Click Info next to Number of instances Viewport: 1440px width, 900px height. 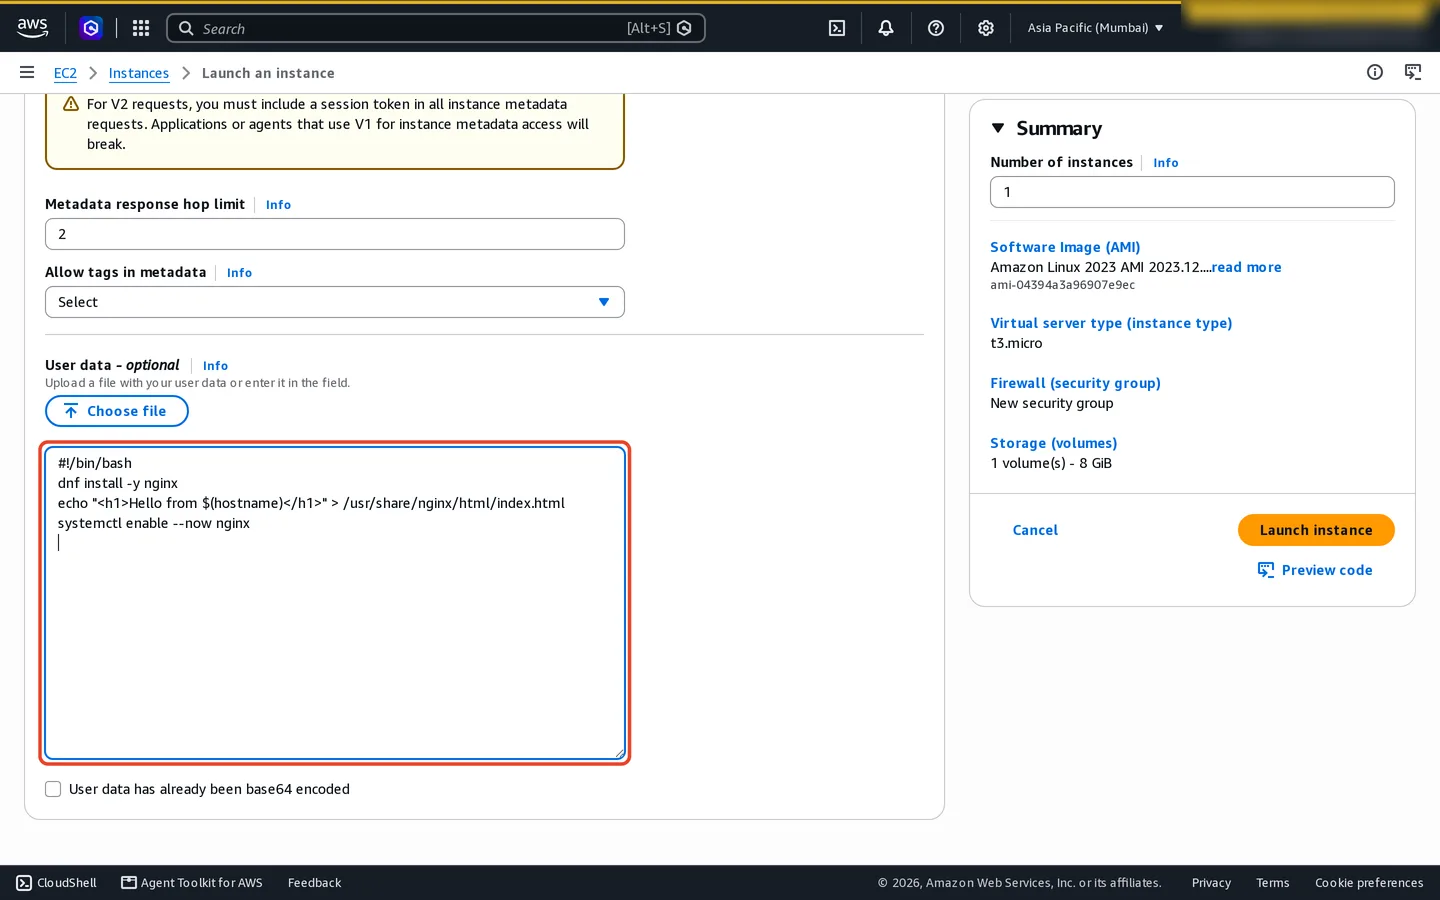tap(1166, 163)
